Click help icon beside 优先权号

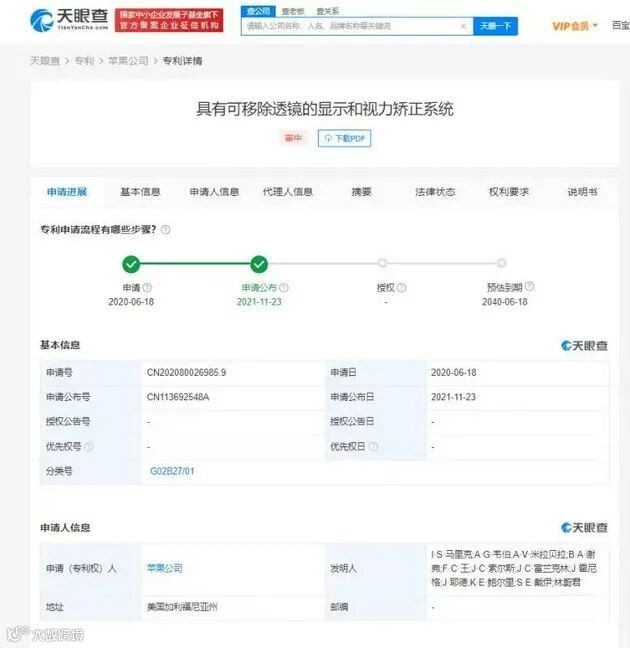(x=89, y=446)
